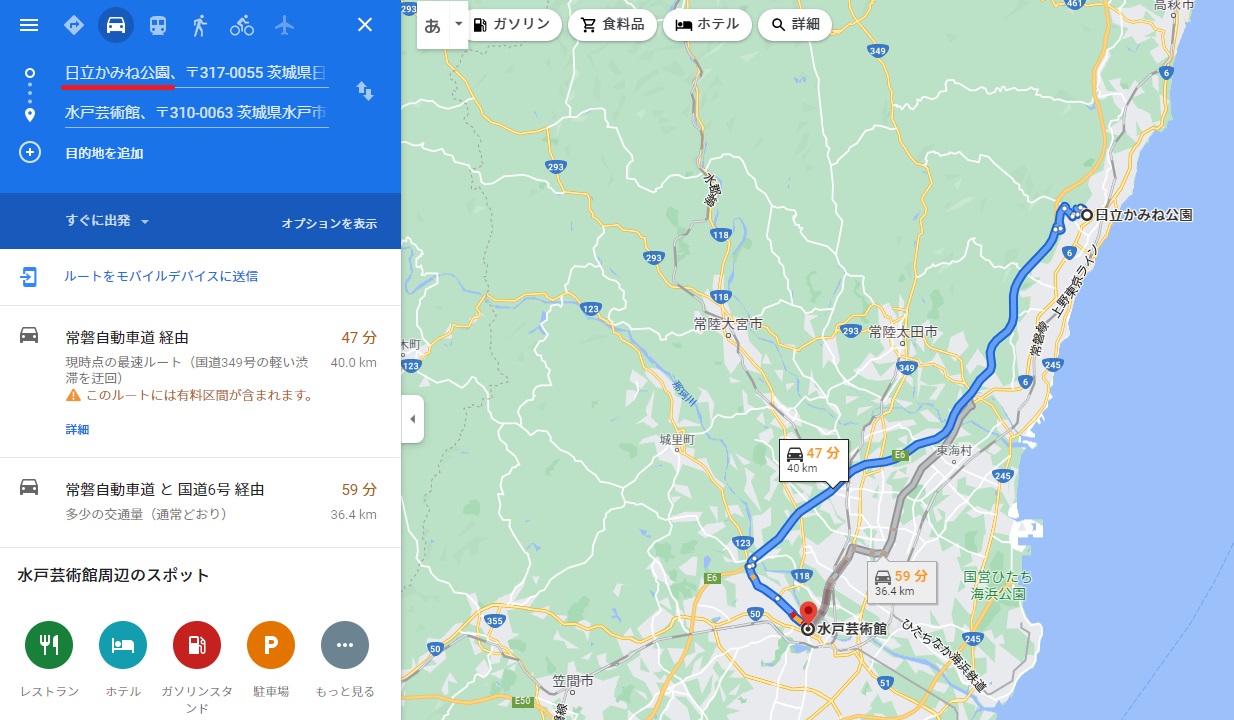The height and width of the screenshot is (720, 1234).
Task: Click the 日立かみね公園 starting point field
Action: point(196,73)
